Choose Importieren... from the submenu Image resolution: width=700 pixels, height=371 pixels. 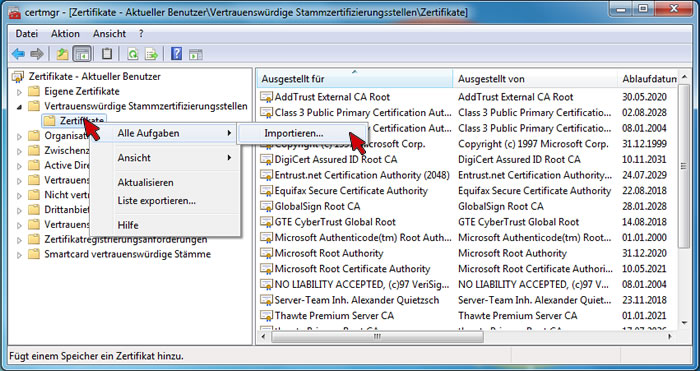(x=302, y=133)
